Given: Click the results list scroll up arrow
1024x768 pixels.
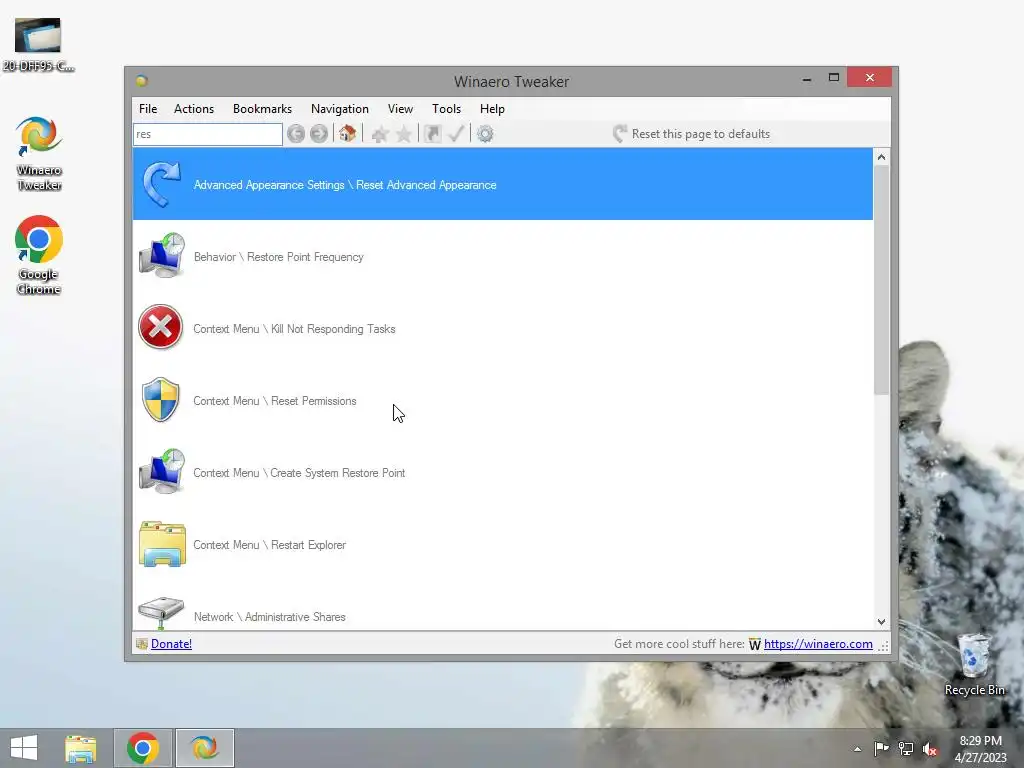Looking at the screenshot, I should tap(882, 157).
